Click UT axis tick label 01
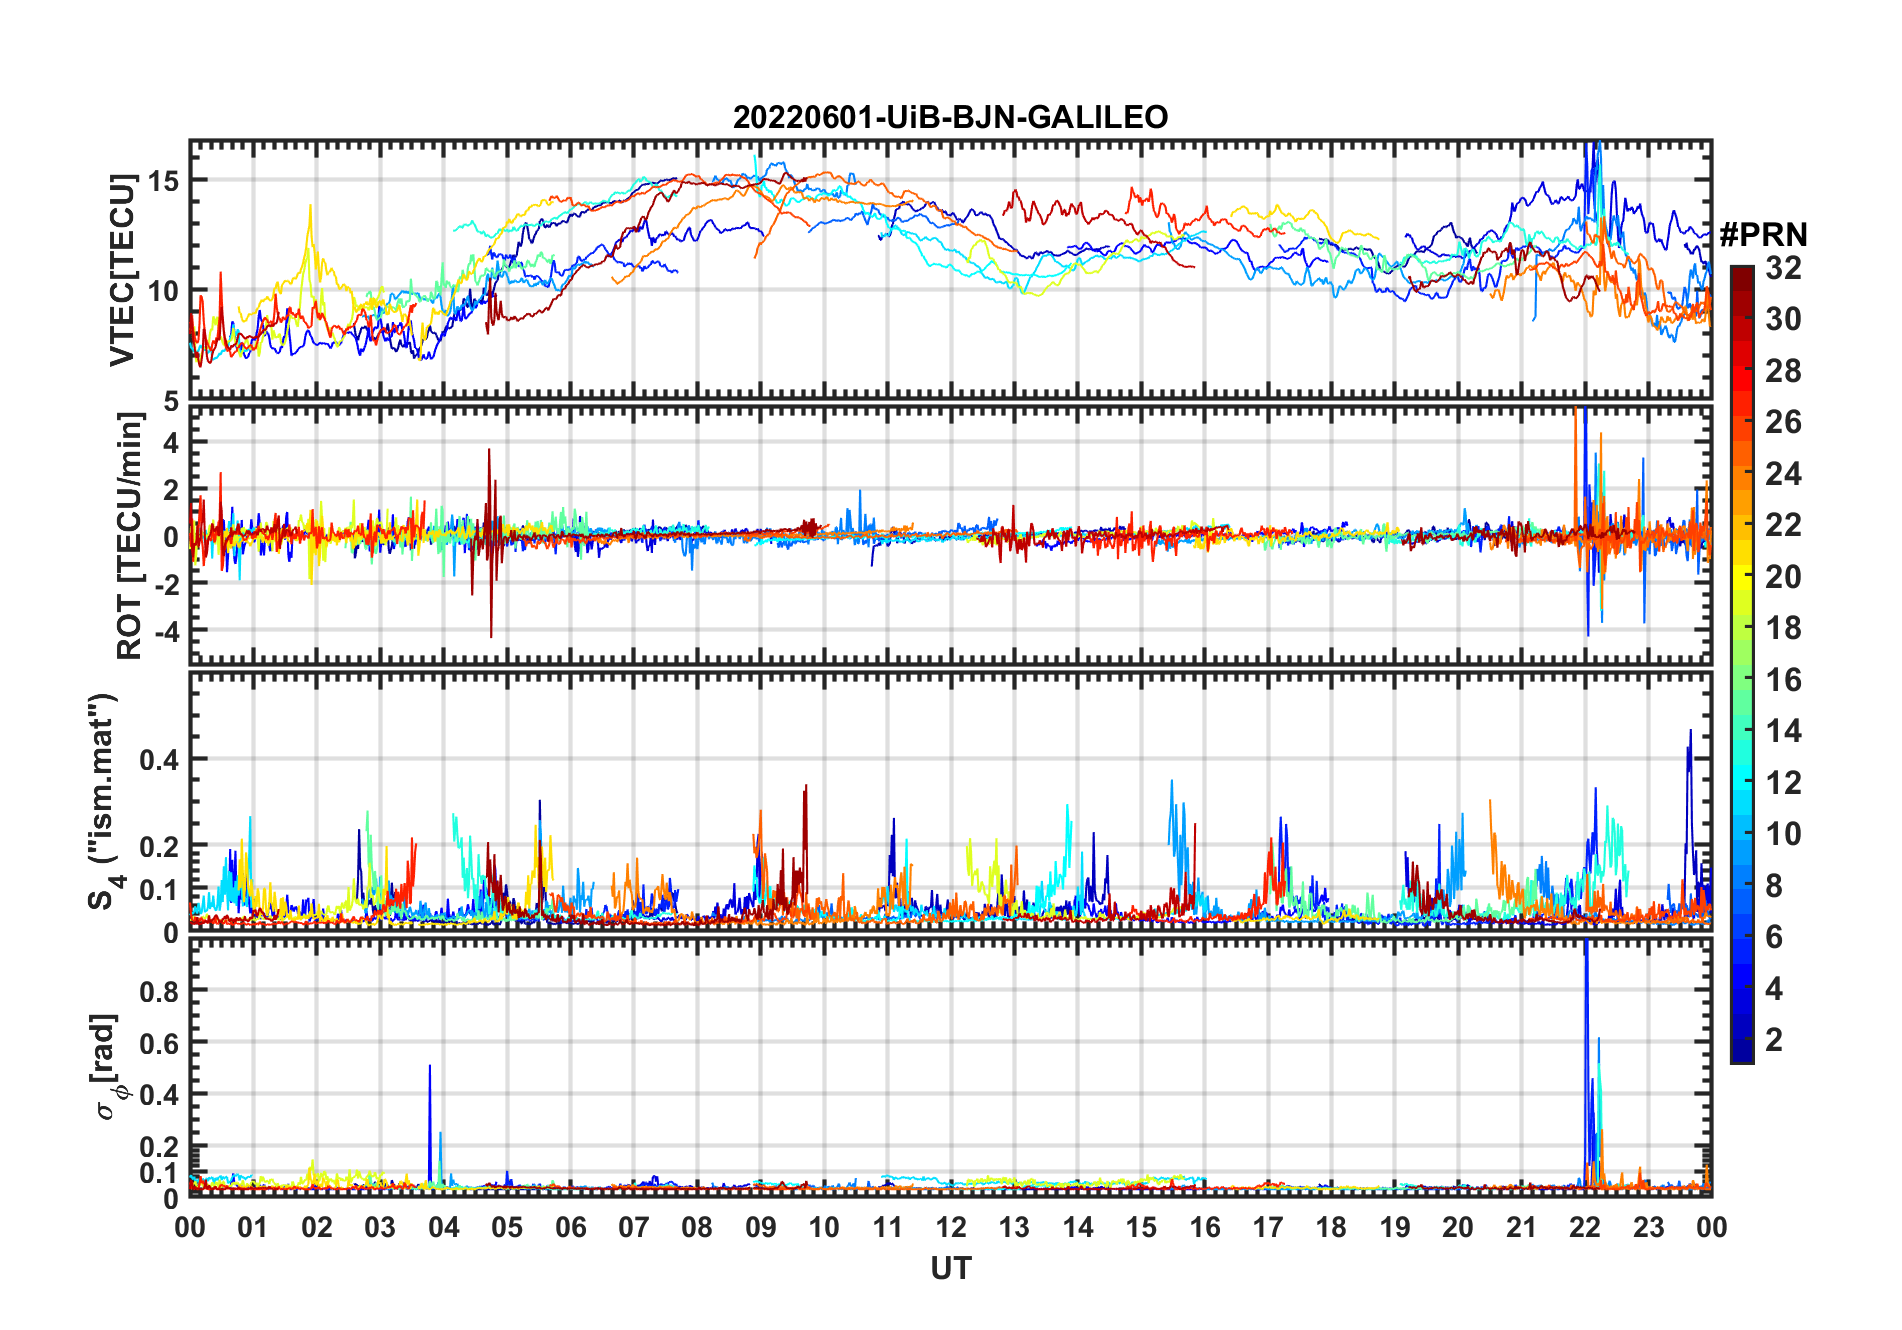 (253, 1227)
